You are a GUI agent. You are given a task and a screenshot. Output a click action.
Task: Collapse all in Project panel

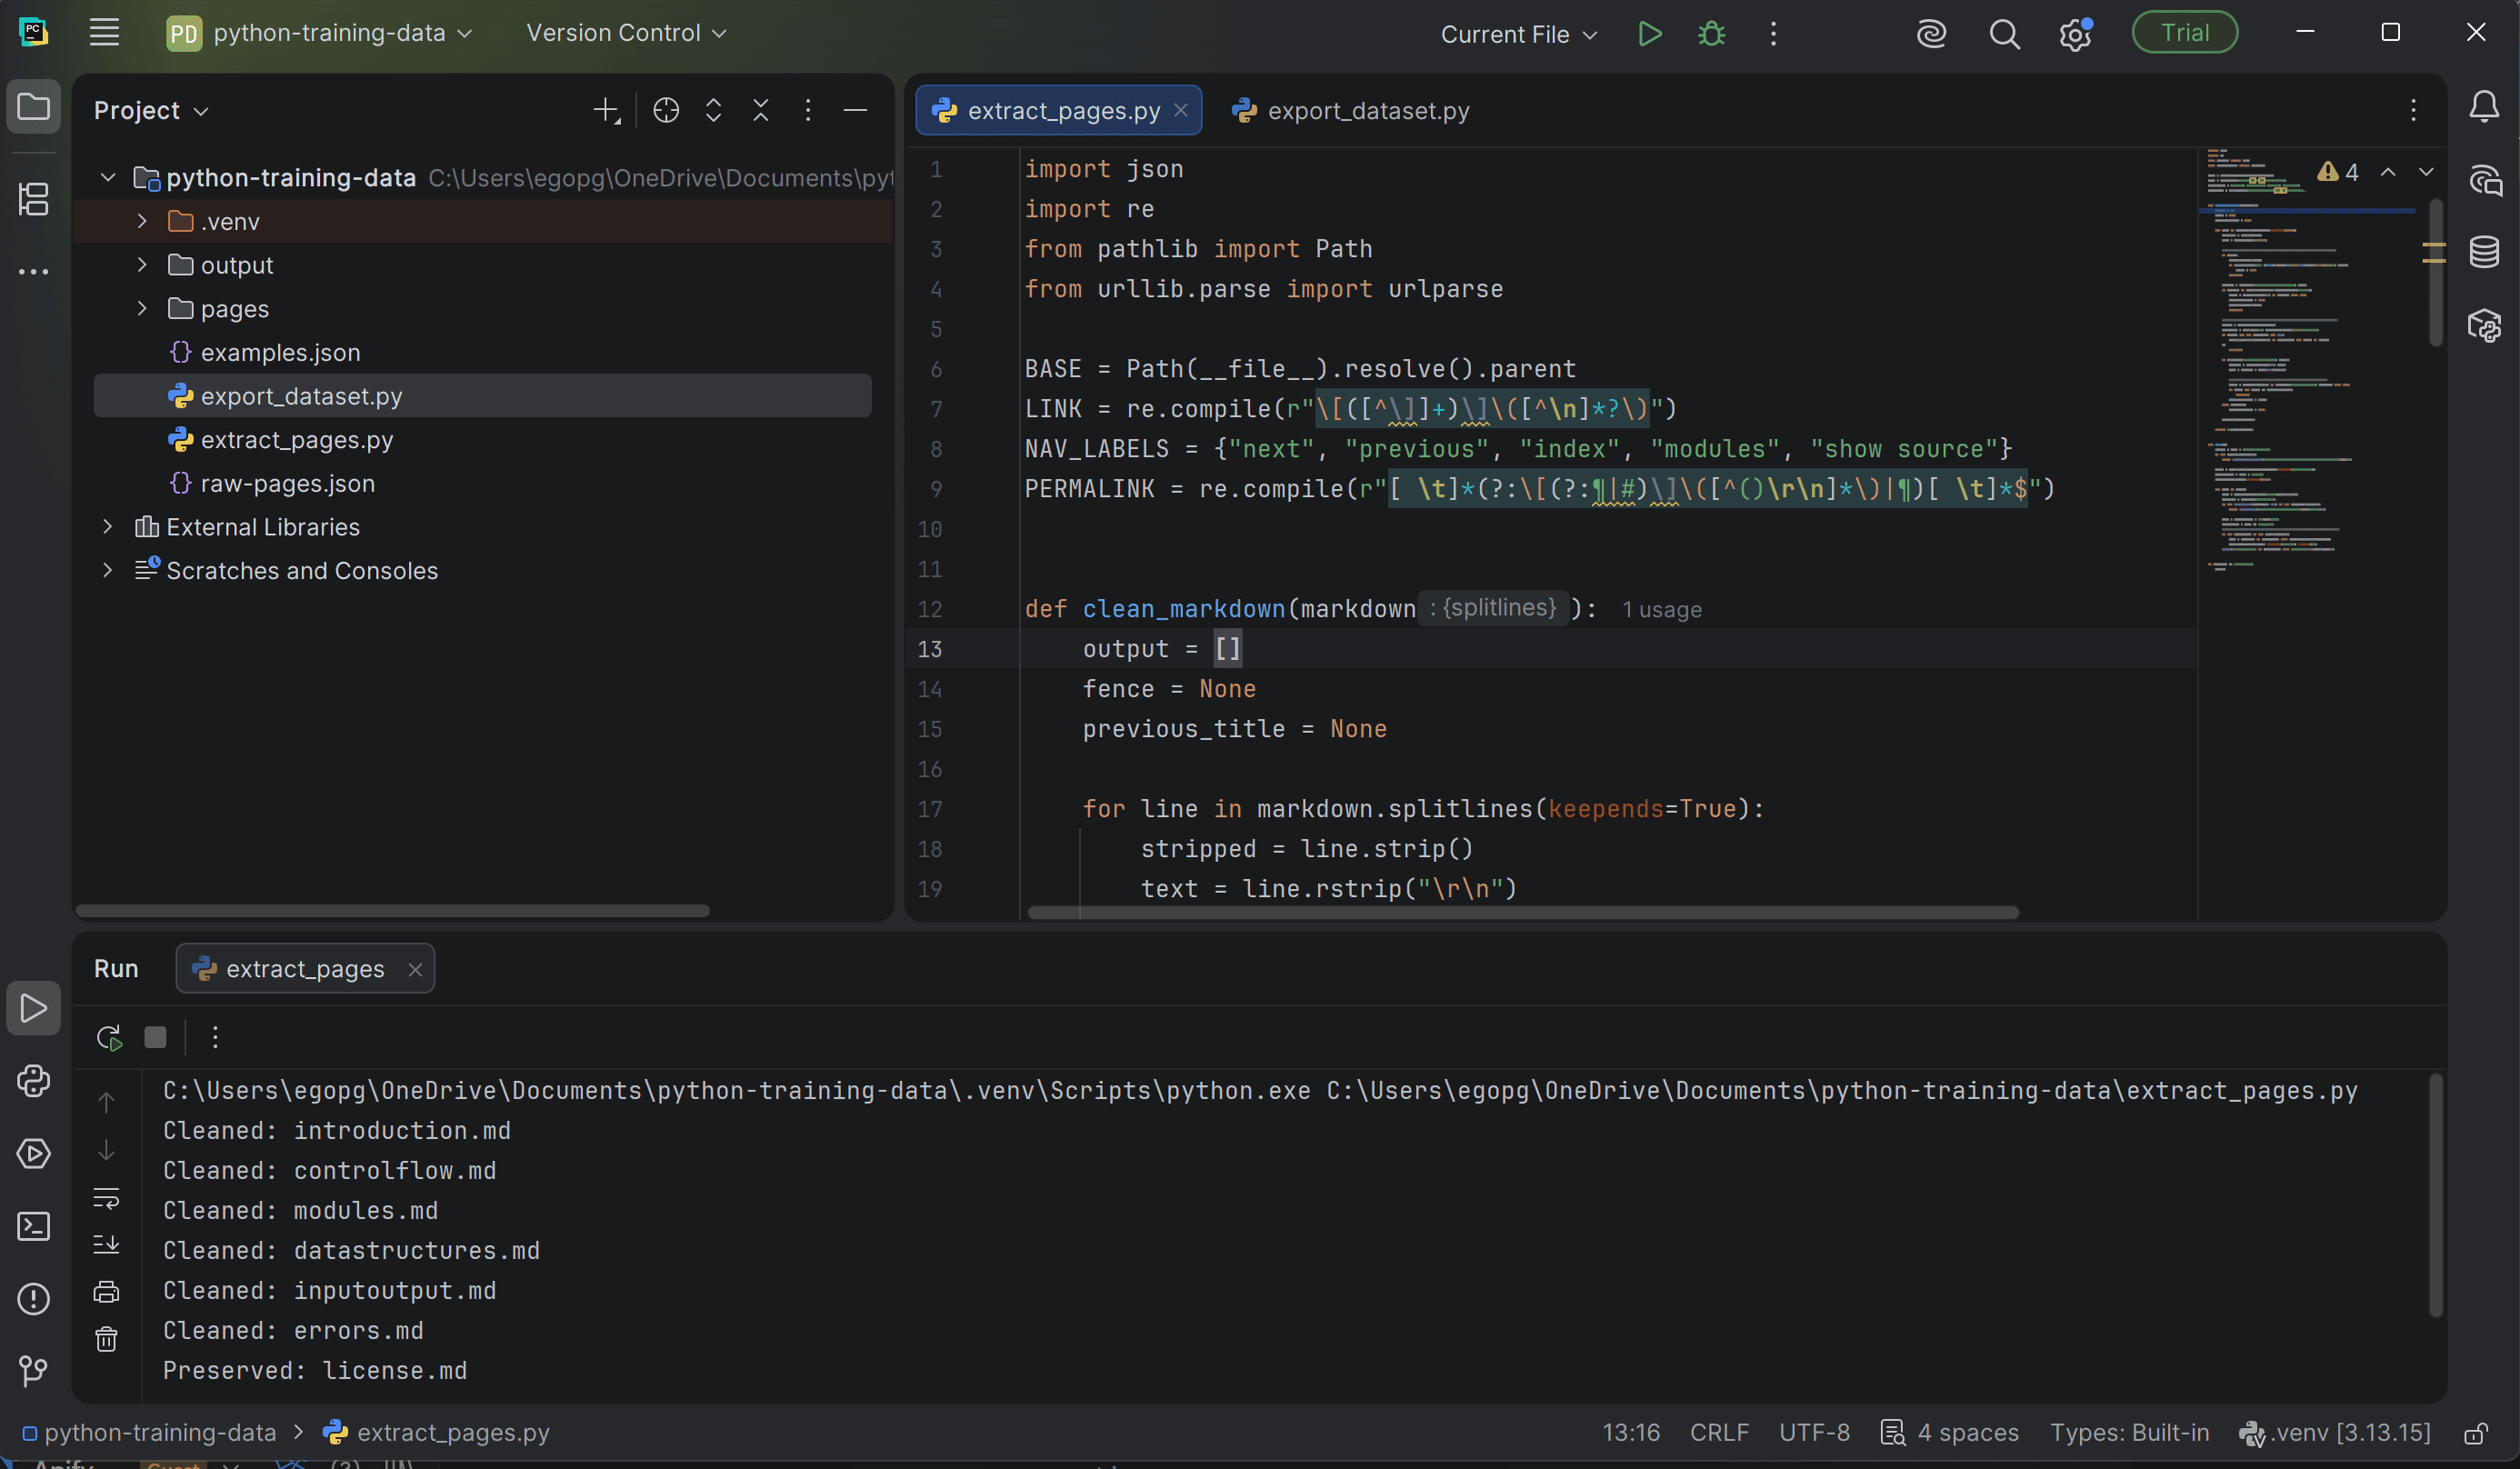pyautogui.click(x=761, y=110)
